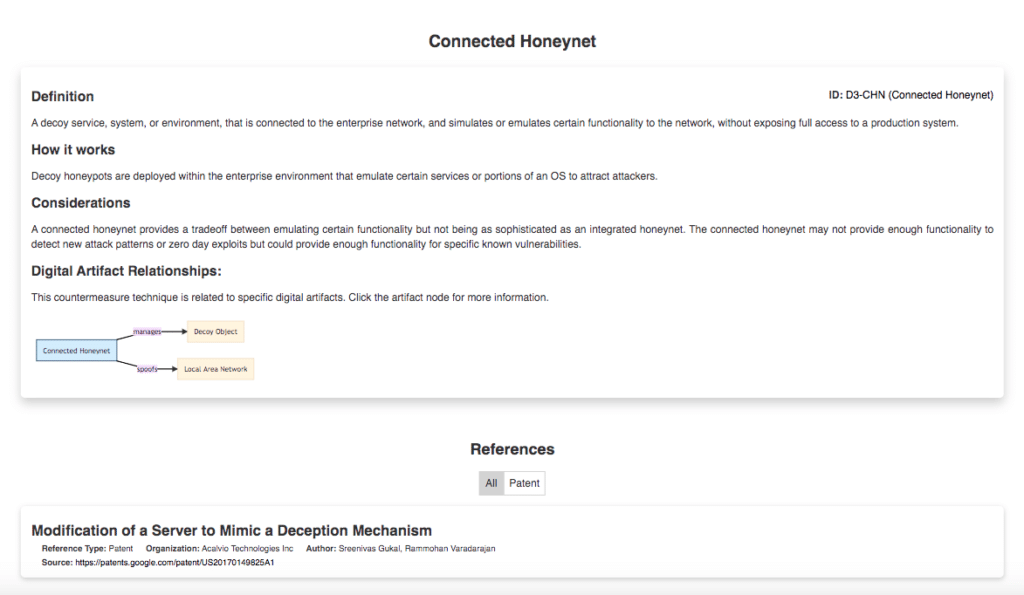Click the definition paragraph starting 'A decoy service'
The height and width of the screenshot is (595, 1024).
click(495, 123)
